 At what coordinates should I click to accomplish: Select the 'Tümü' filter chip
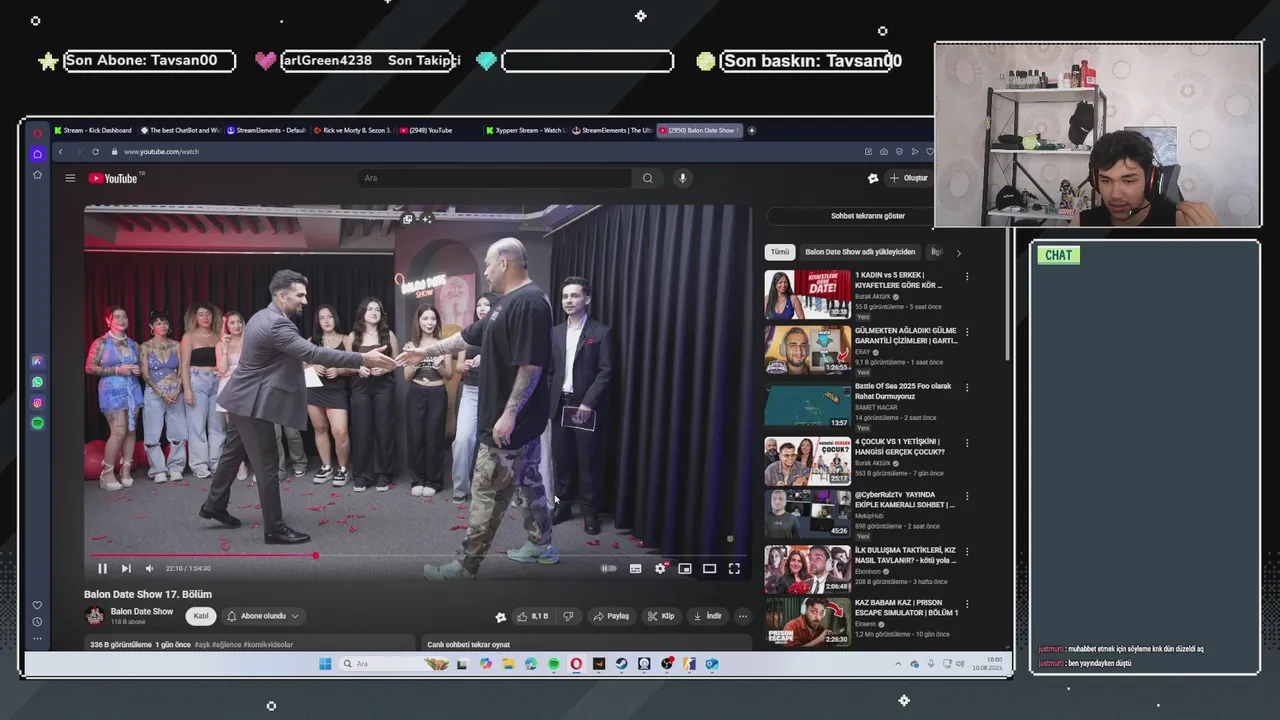click(779, 252)
